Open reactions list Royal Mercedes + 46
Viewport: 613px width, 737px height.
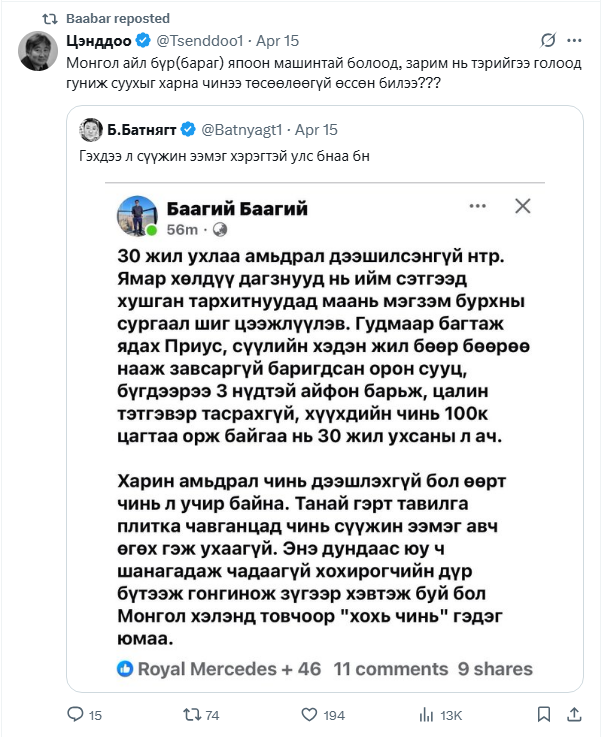tap(219, 669)
